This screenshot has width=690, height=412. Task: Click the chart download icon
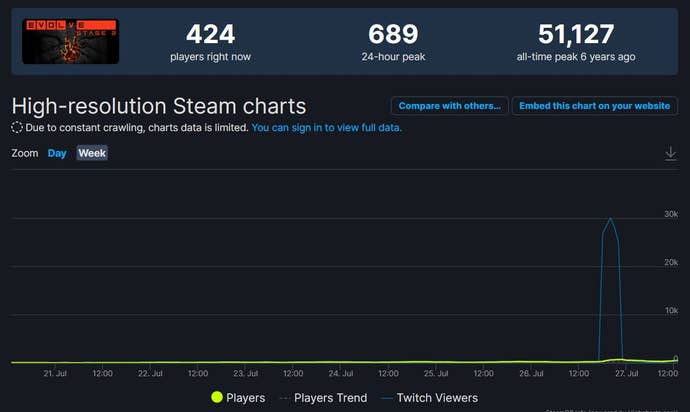(670, 153)
